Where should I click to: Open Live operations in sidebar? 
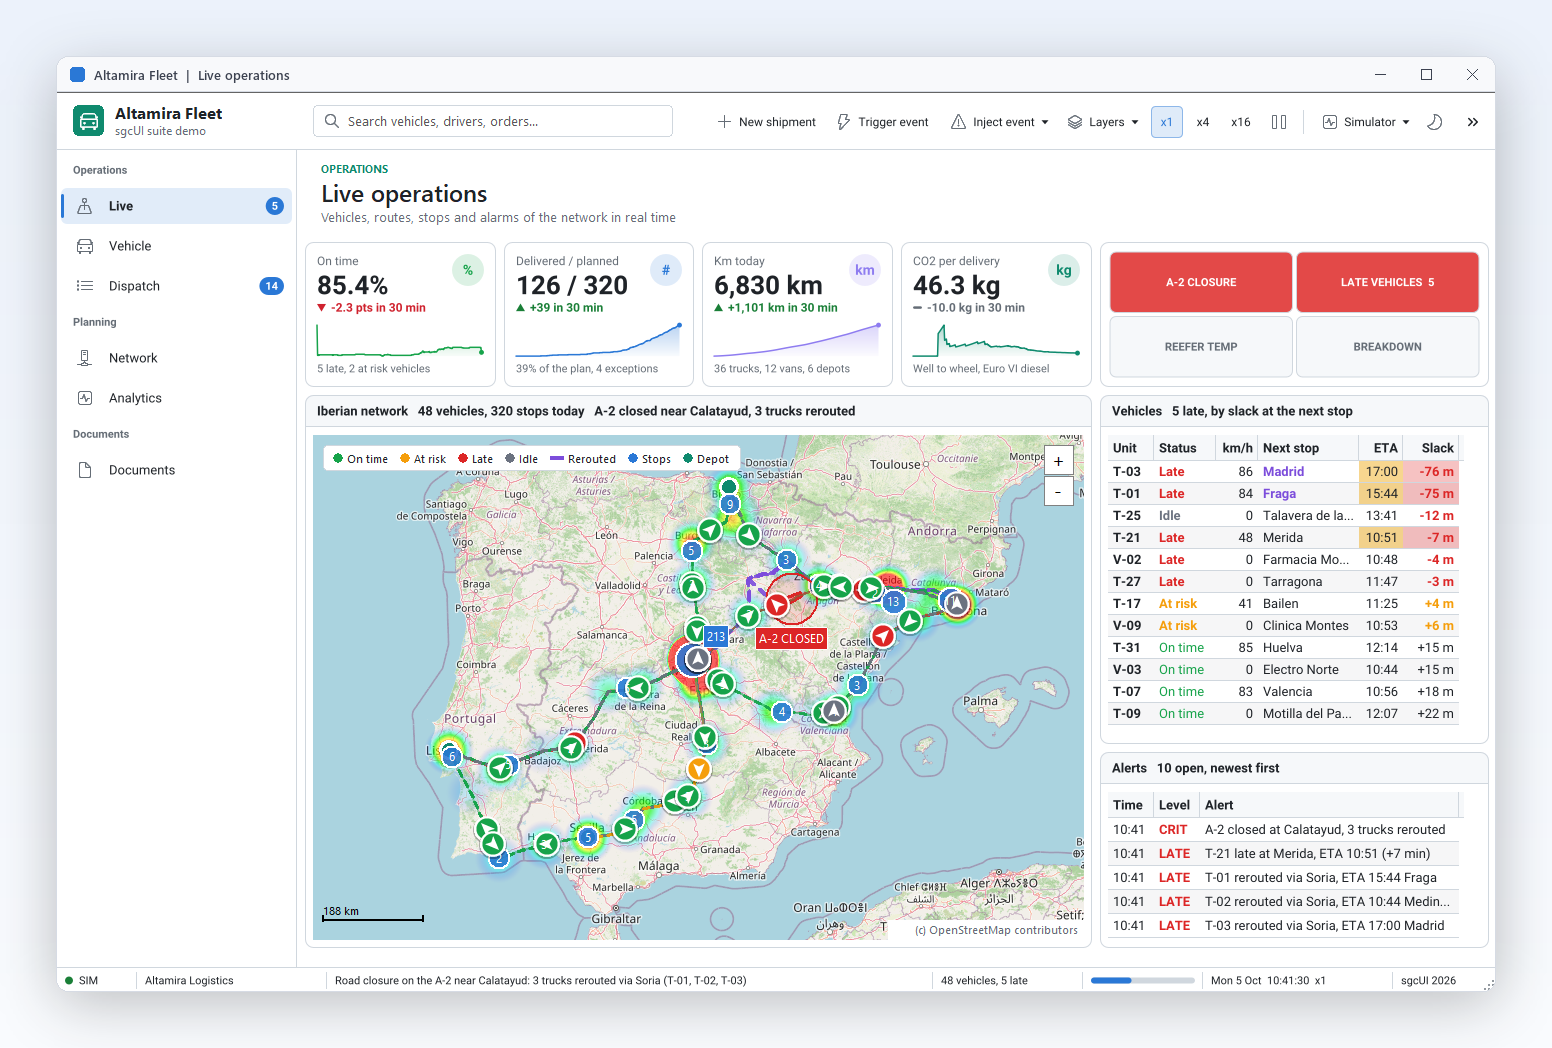pos(177,206)
